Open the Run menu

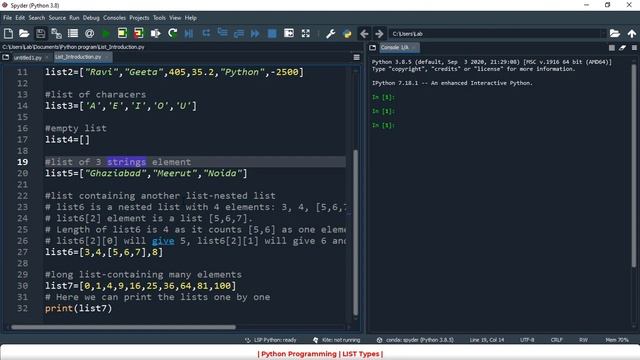74,18
